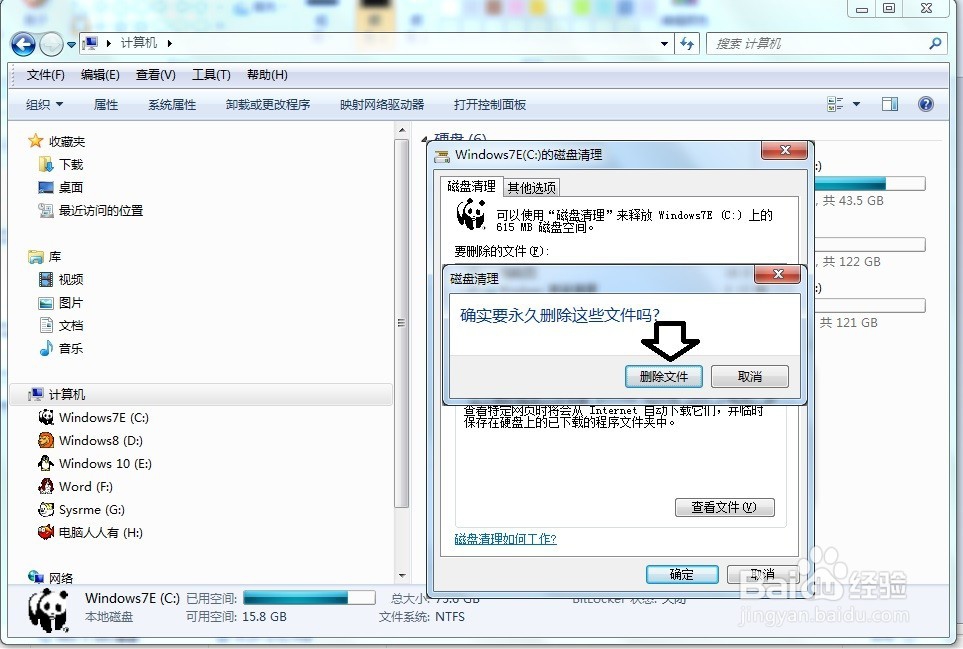Image resolution: width=963 pixels, height=649 pixels.
Task: Select drive Windows 10 (E:)
Action: pyautogui.click(x=95, y=464)
